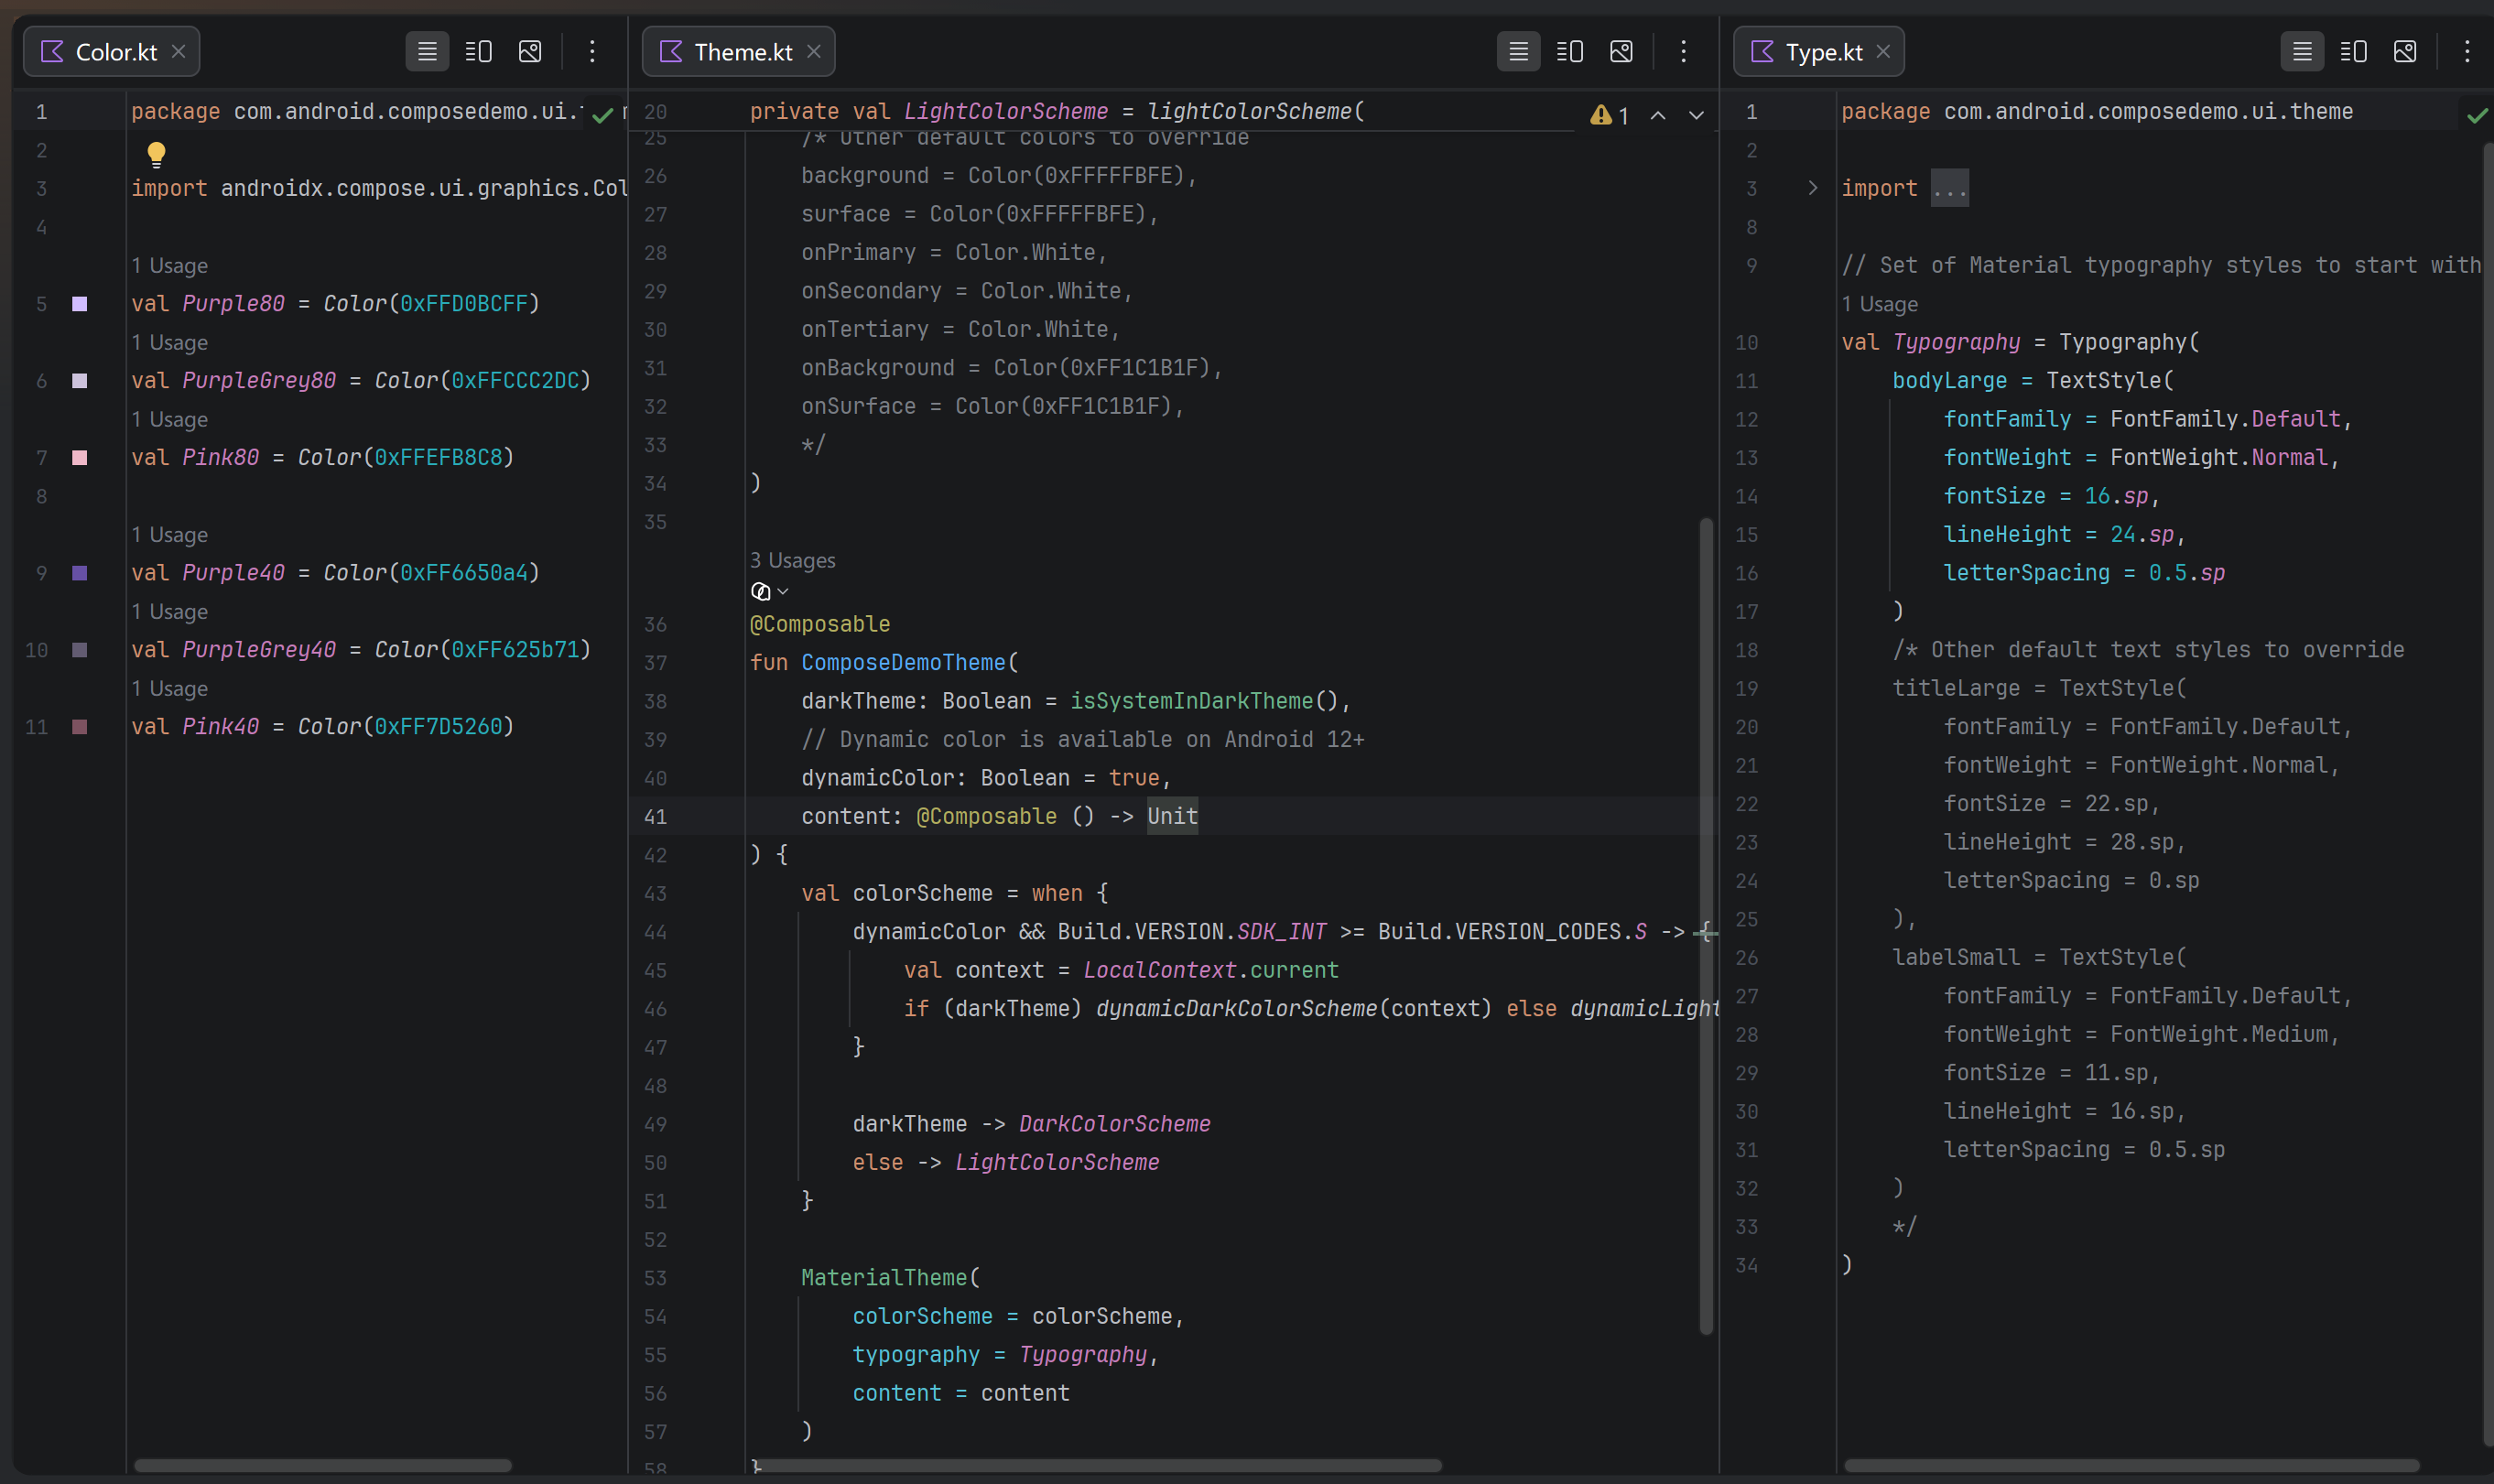Close the Type.kt tab

(x=1883, y=51)
